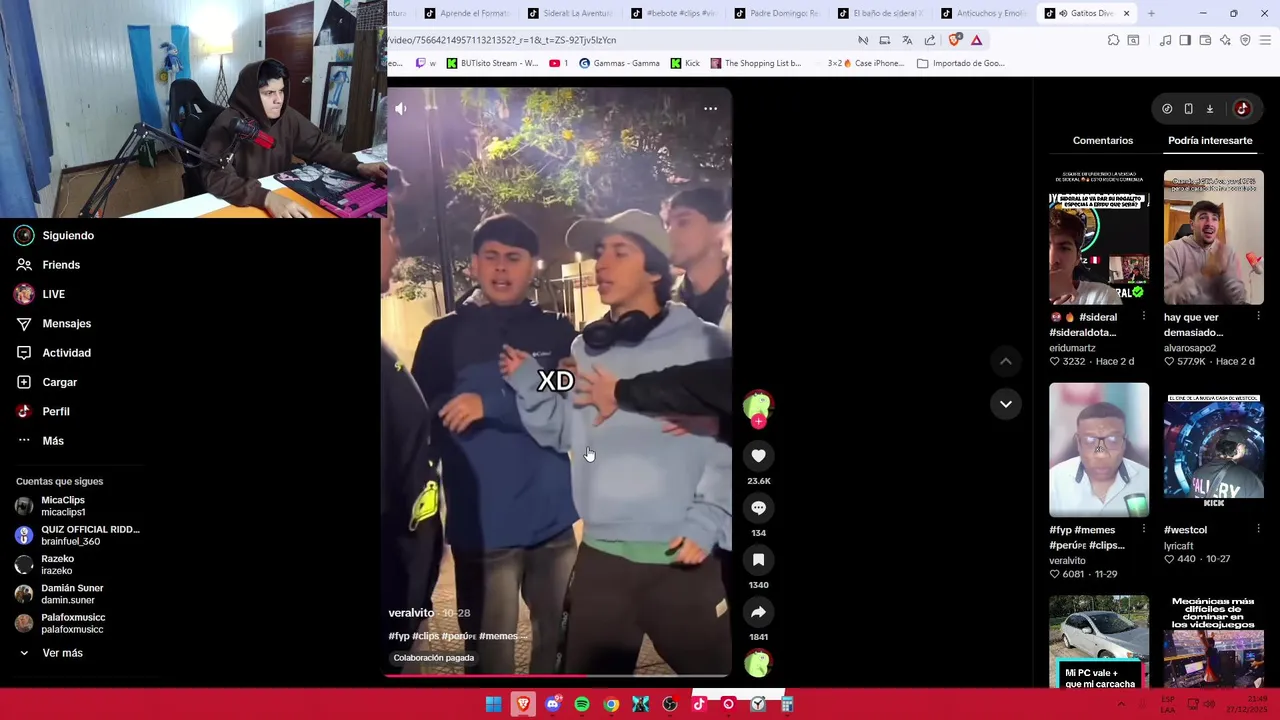Open the 'Mi PC vale' car thumbnail
This screenshot has height=720, width=1280.
coord(1099,642)
